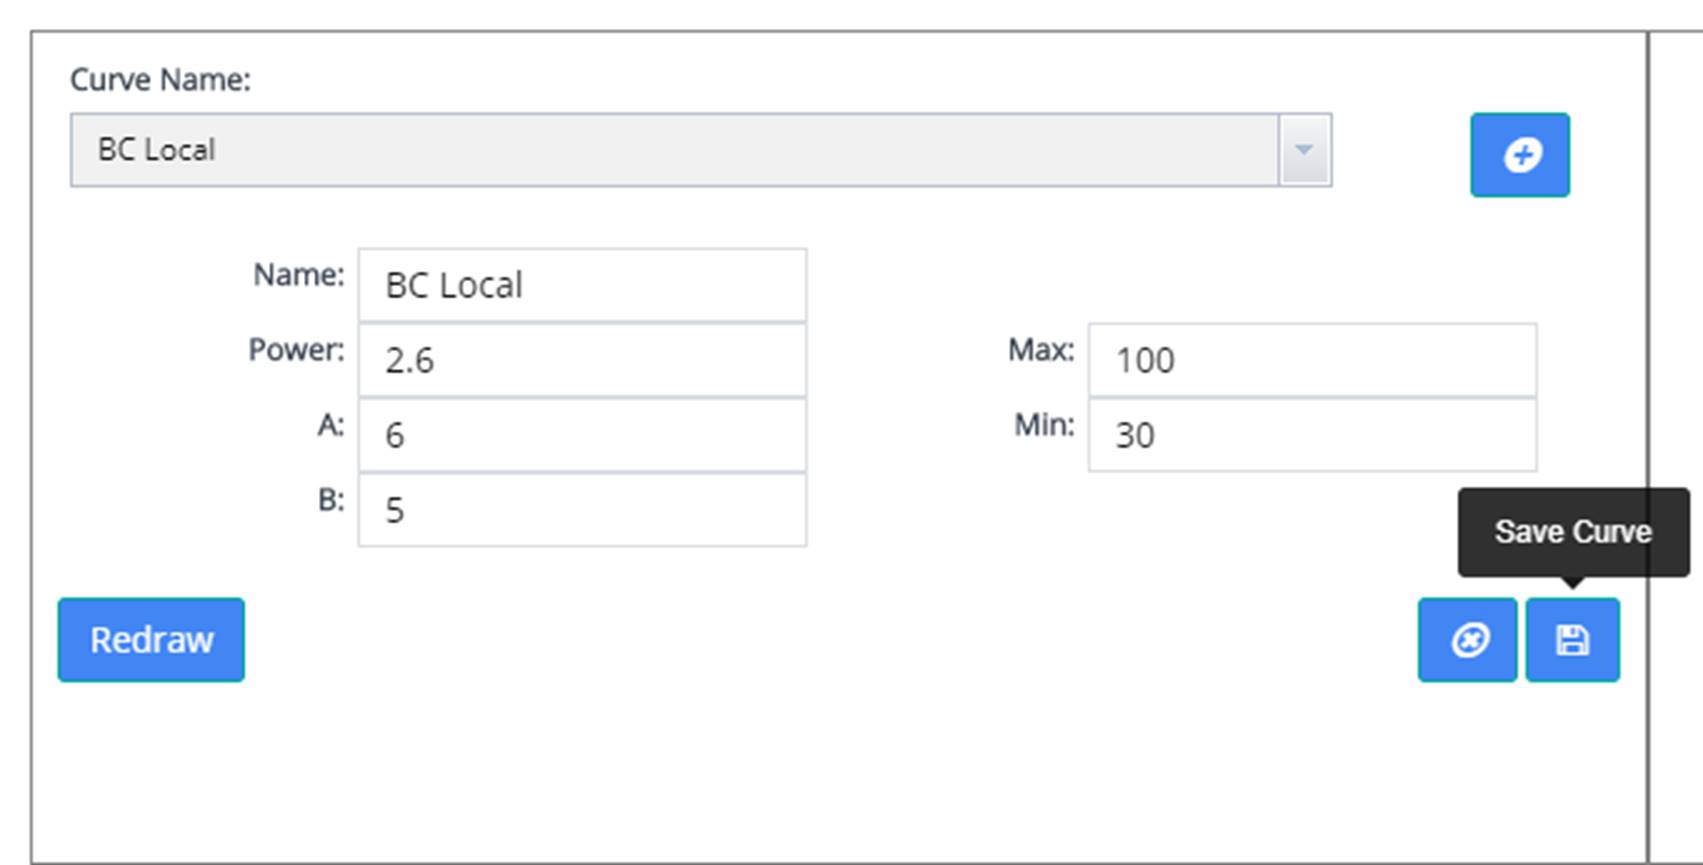Click the "Max:" field label
The image size is (1703, 865).
(1041, 350)
